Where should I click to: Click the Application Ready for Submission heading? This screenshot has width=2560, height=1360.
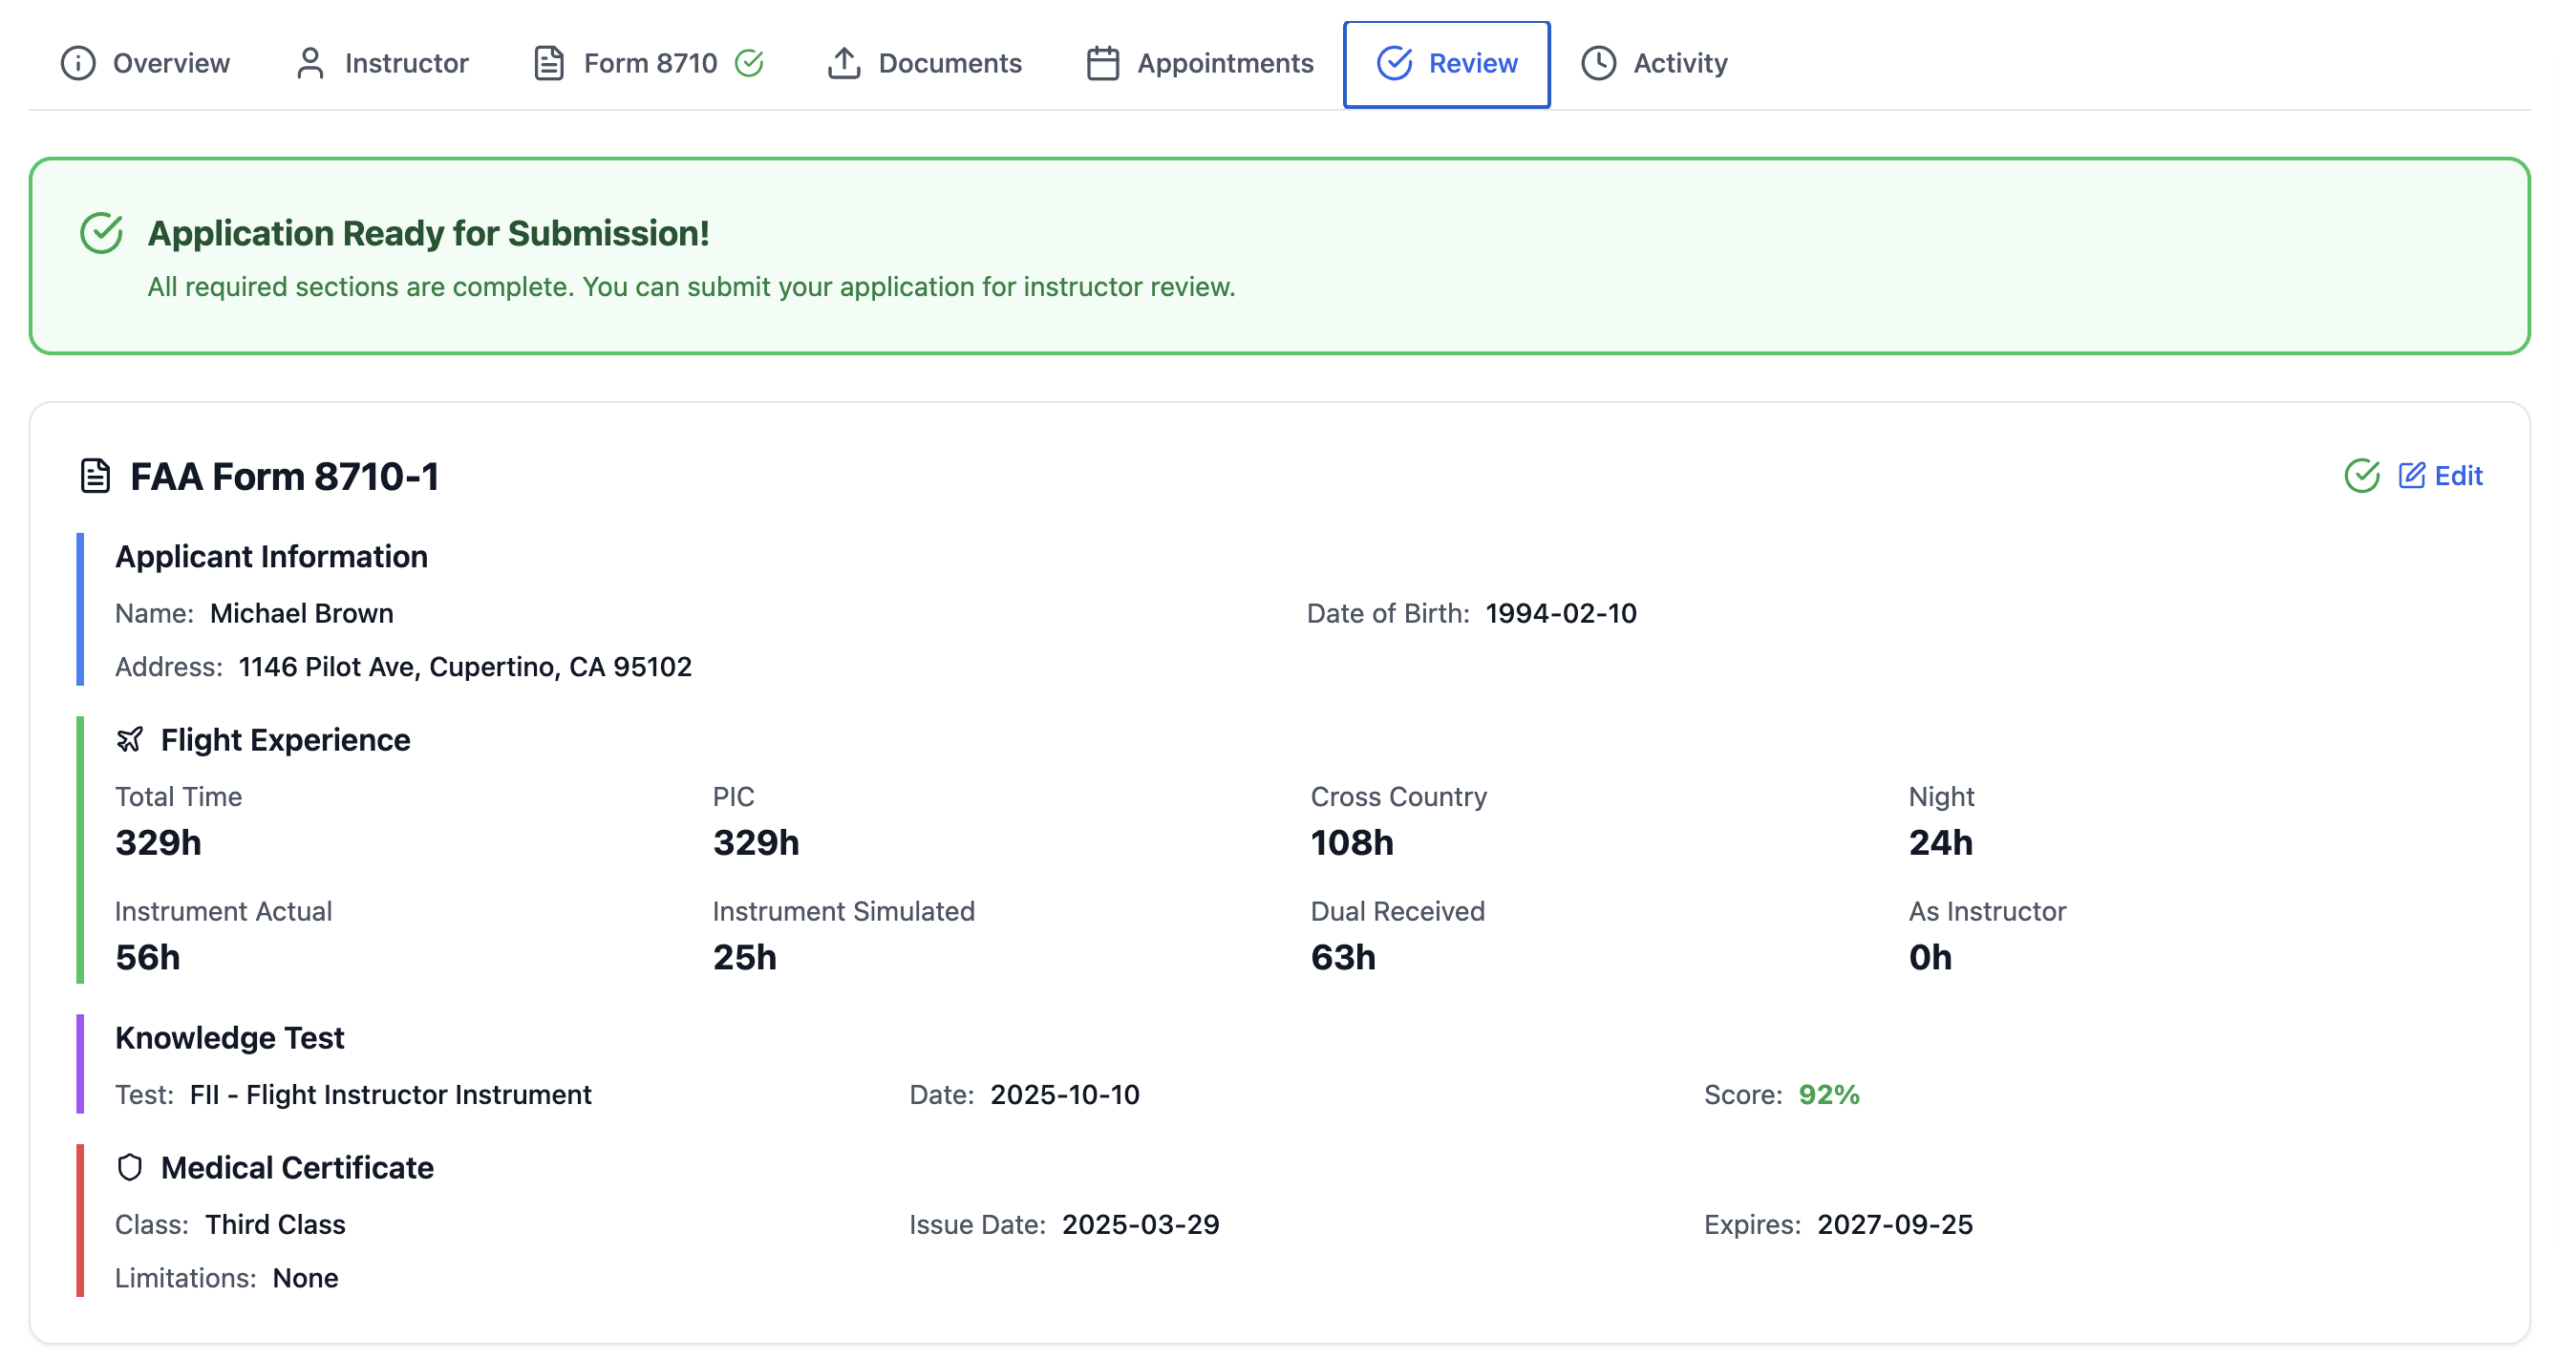[429, 233]
